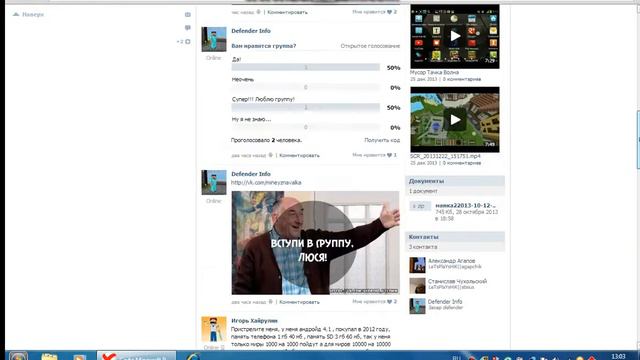Viewport: 640px width, 360px height.
Task: Open Defender Info author link on poll post
Action: pyautogui.click(x=251, y=31)
